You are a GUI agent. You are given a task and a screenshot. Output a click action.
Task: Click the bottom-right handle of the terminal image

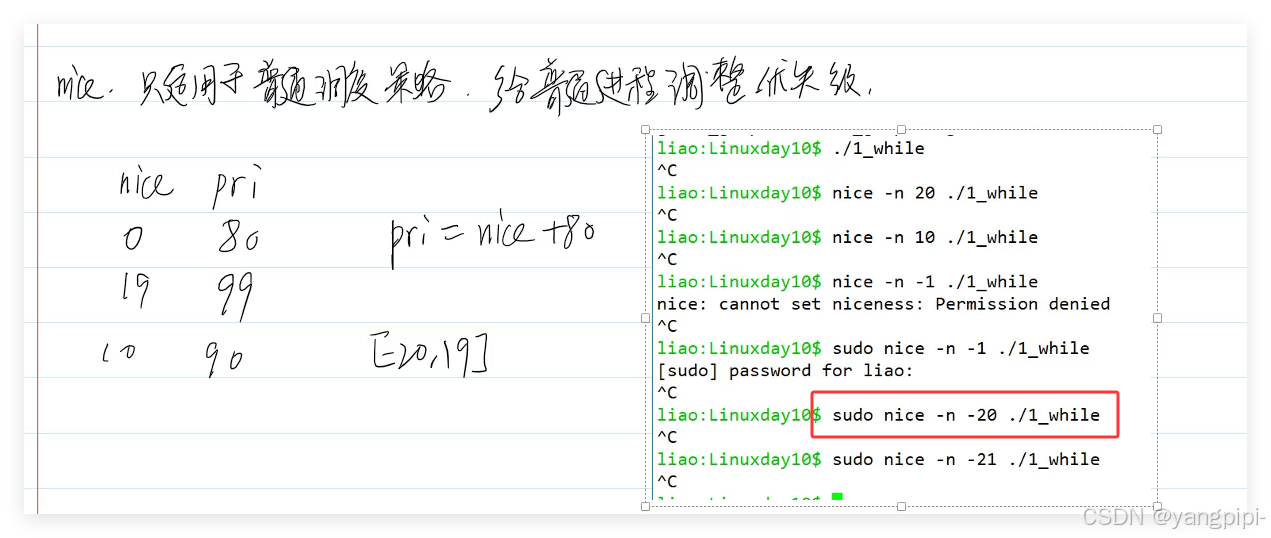tap(1157, 506)
